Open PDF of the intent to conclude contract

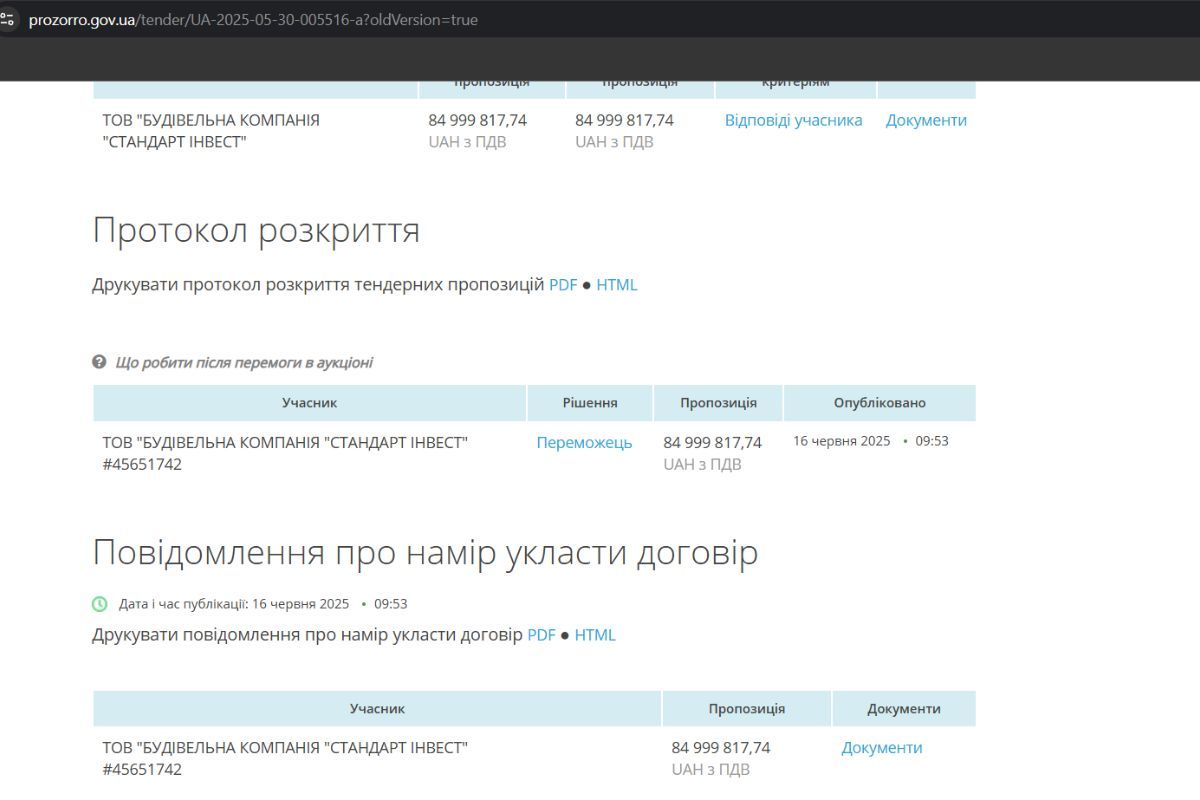pos(541,634)
